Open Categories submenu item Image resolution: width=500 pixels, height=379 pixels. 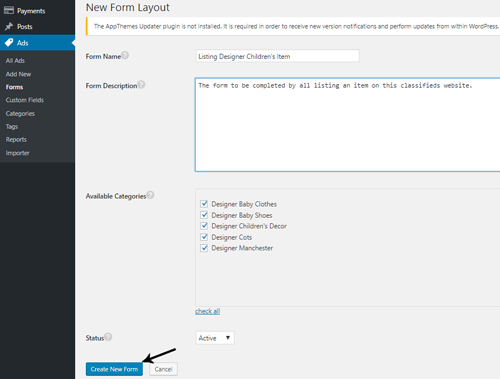click(20, 113)
